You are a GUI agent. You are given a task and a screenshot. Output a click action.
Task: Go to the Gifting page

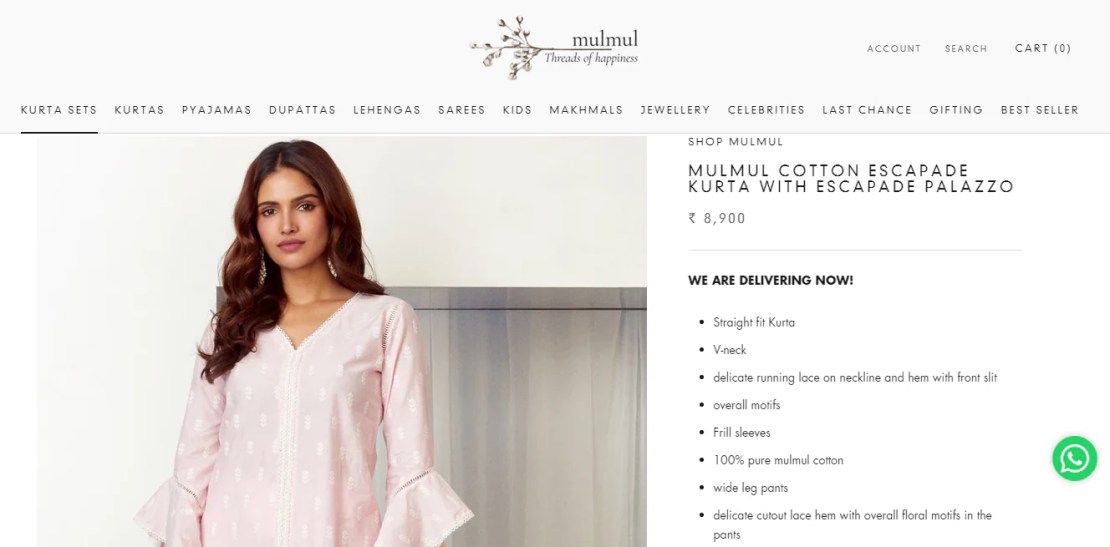click(x=956, y=110)
